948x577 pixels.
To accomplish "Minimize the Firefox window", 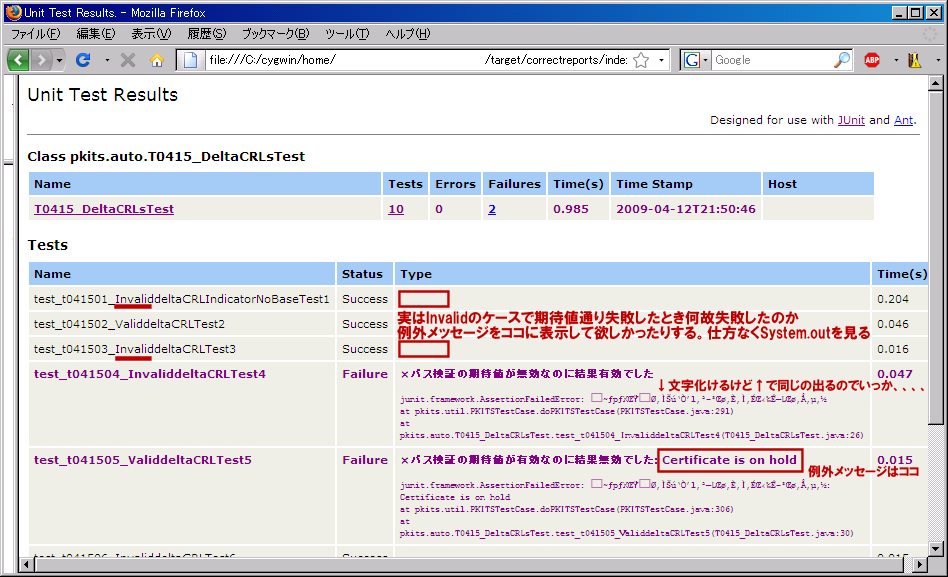I will [900, 13].
